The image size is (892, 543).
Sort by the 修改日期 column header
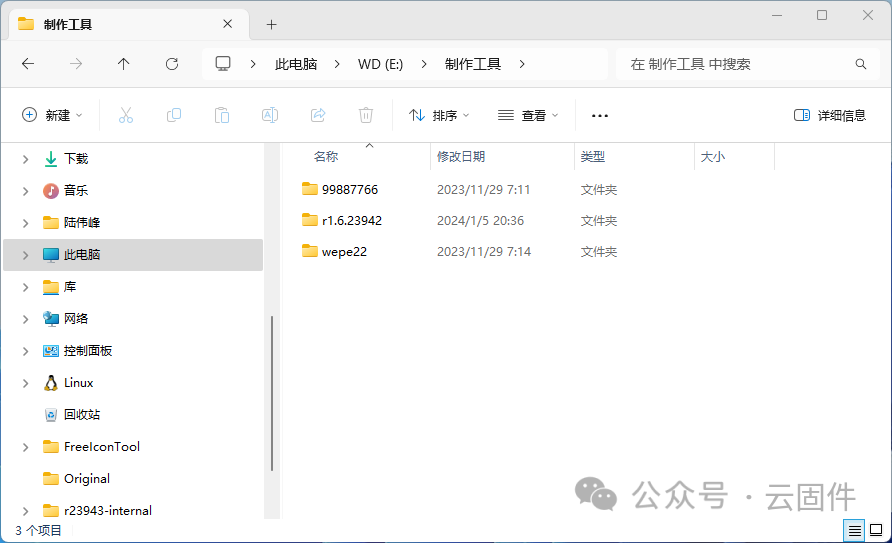(x=461, y=156)
